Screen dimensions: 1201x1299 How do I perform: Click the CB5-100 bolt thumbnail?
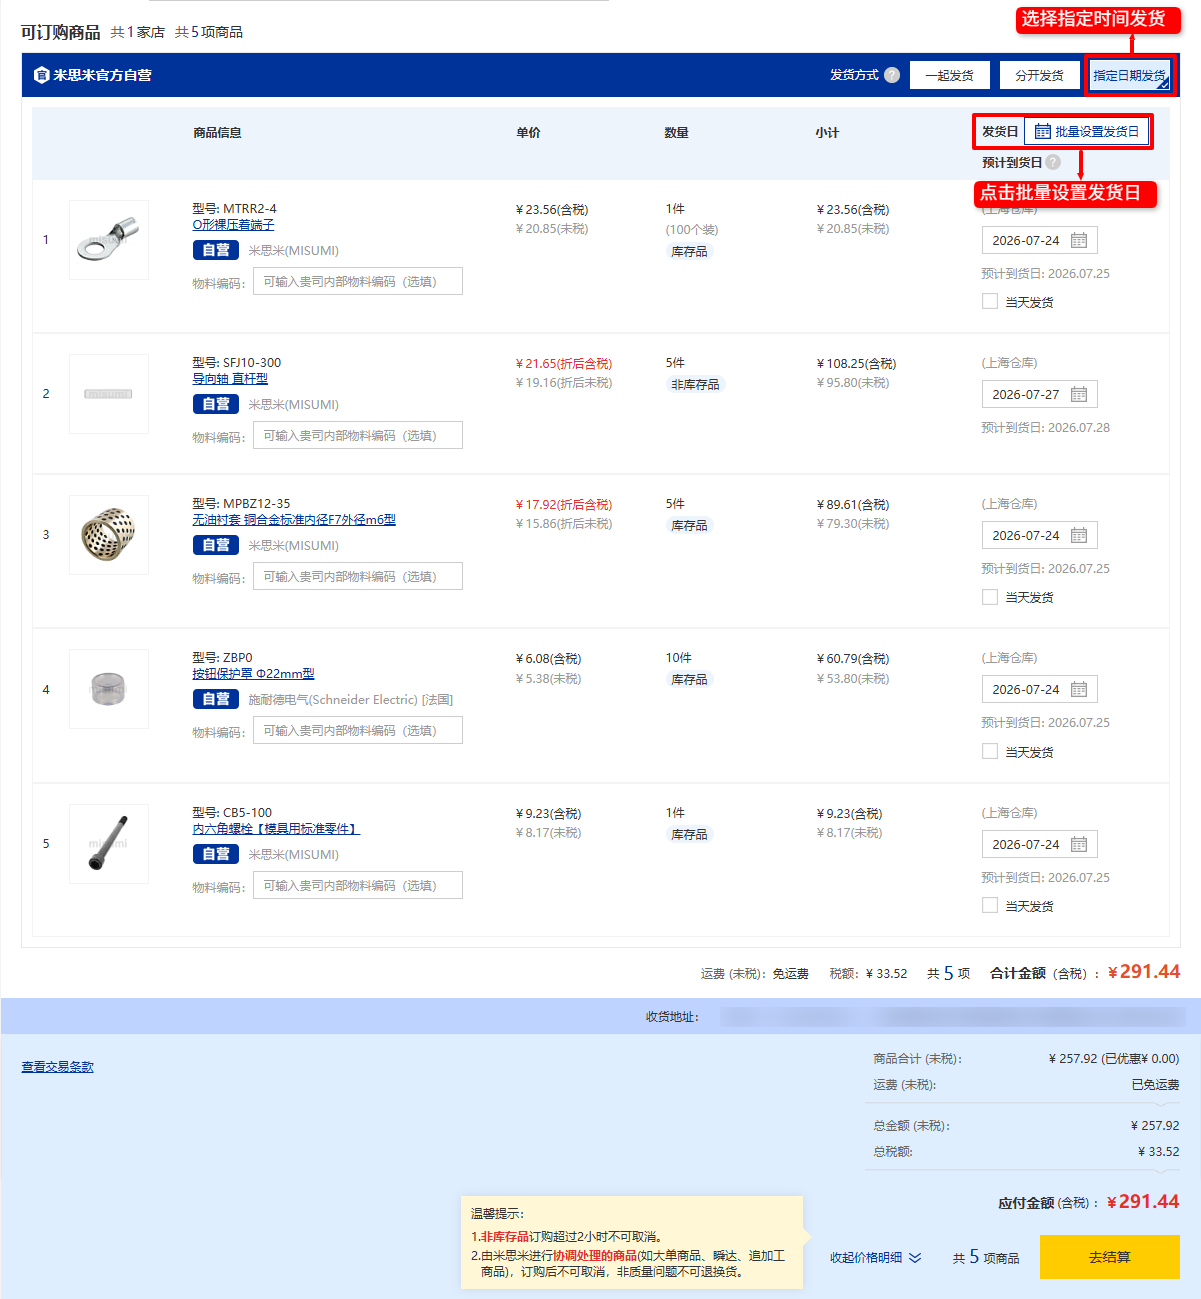coord(109,844)
